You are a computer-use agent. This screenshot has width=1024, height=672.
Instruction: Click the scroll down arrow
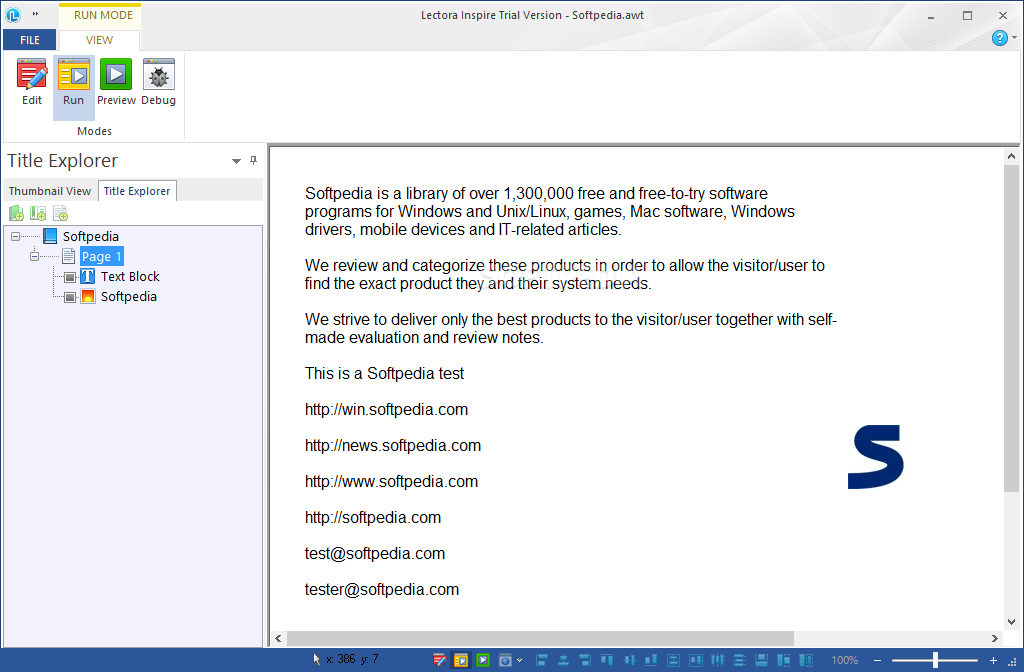pyautogui.click(x=1011, y=622)
